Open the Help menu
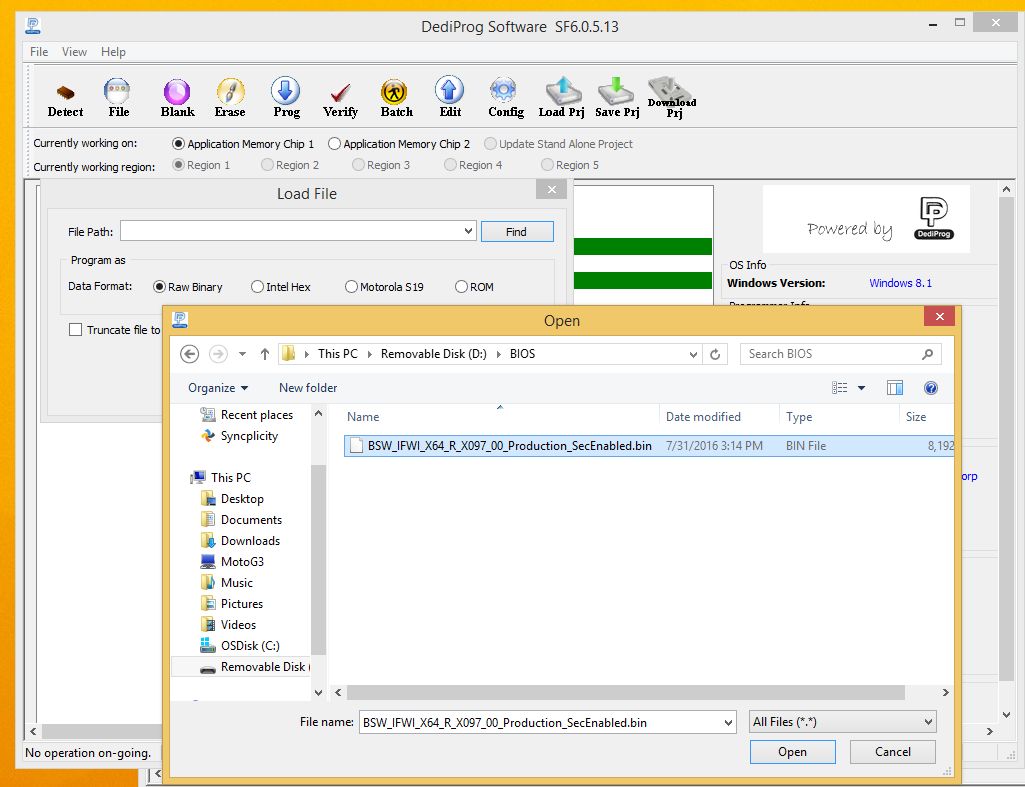This screenshot has height=787, width=1025. pyautogui.click(x=113, y=52)
